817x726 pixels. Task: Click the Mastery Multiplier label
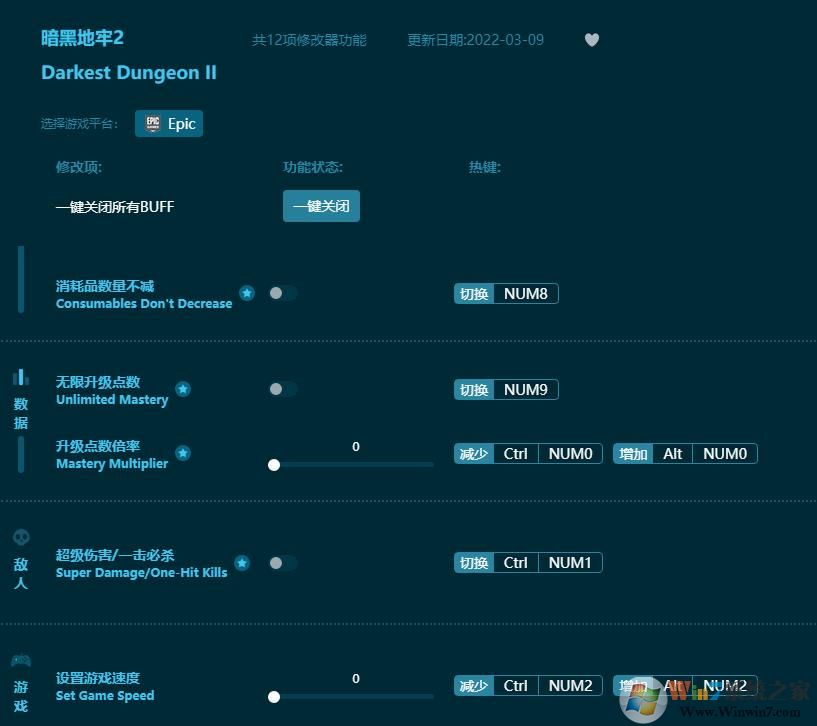pos(112,464)
